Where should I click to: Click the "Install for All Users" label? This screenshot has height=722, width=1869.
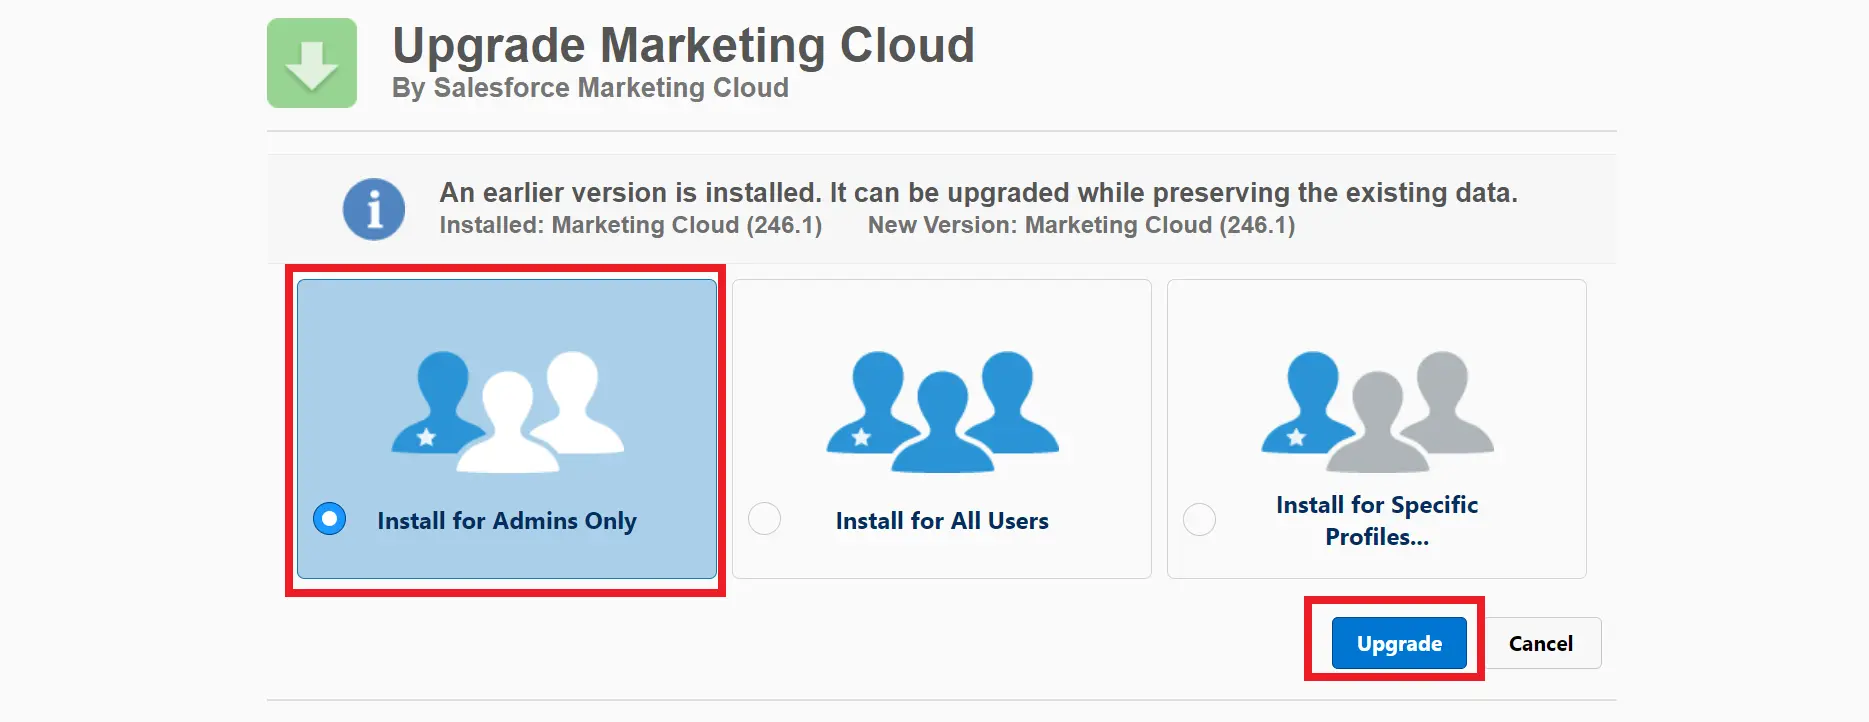click(942, 521)
